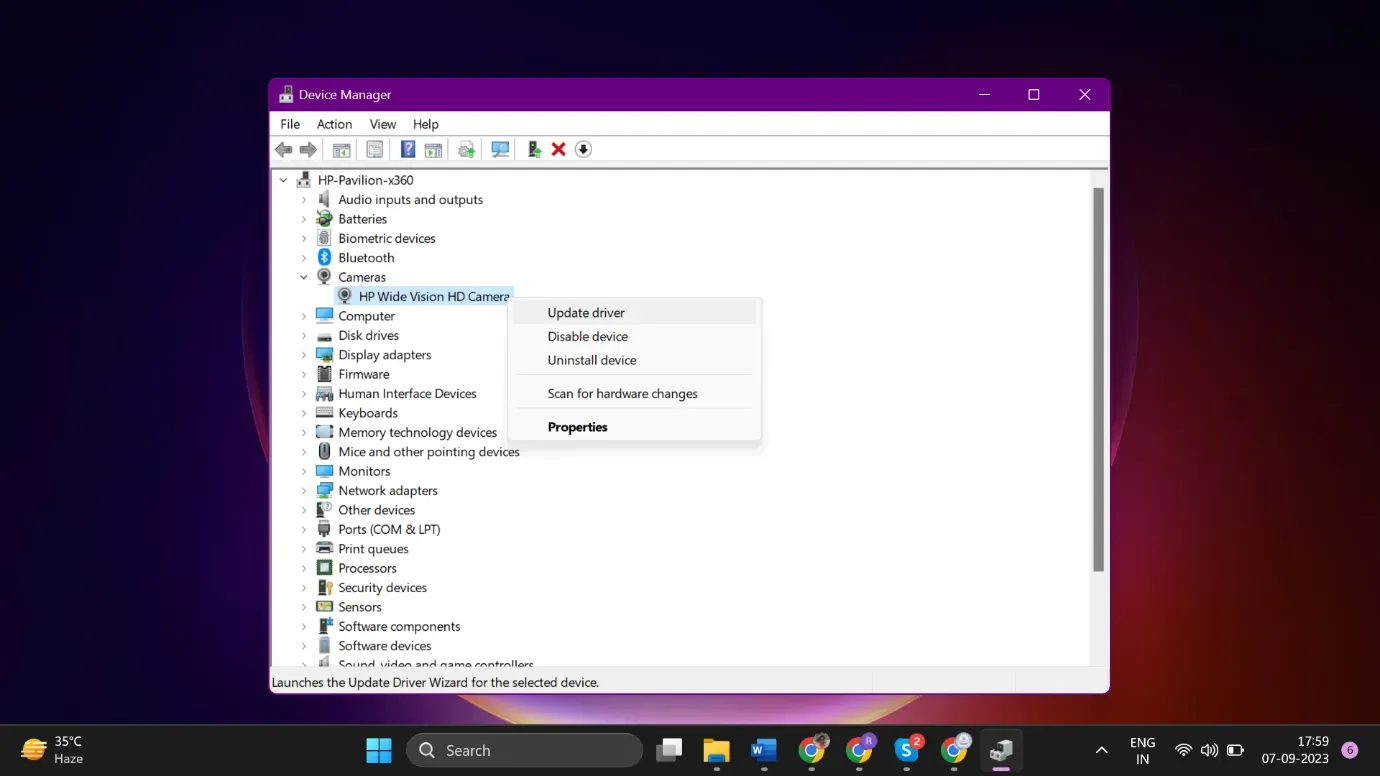
Task: Select the Software devices label
Action: pos(385,645)
